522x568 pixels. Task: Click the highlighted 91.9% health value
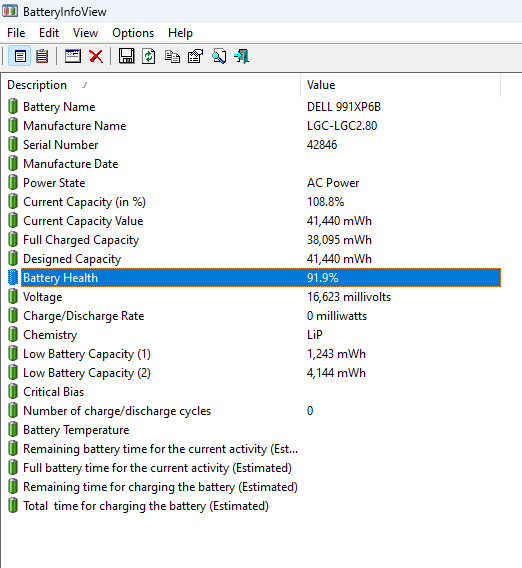322,278
